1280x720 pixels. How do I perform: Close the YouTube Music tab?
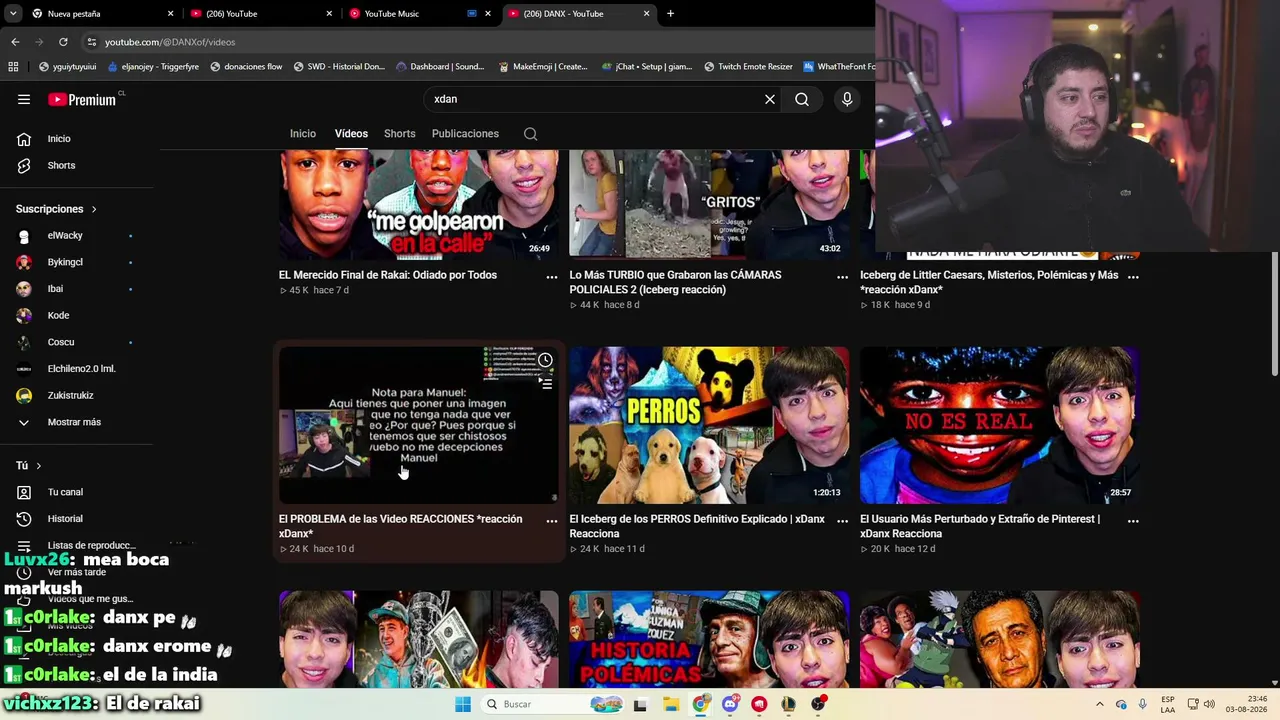click(x=488, y=14)
